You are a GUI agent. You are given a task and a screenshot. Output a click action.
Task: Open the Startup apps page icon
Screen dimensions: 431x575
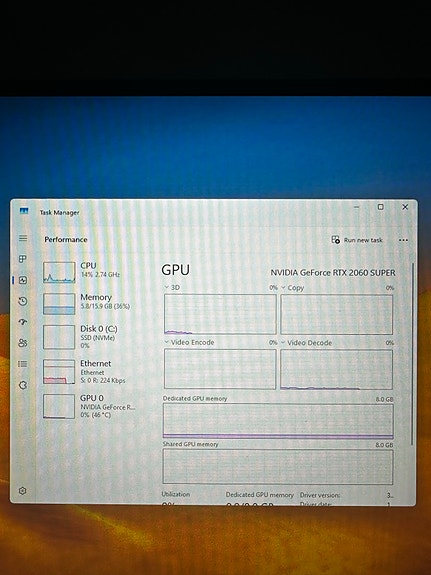coord(23,322)
